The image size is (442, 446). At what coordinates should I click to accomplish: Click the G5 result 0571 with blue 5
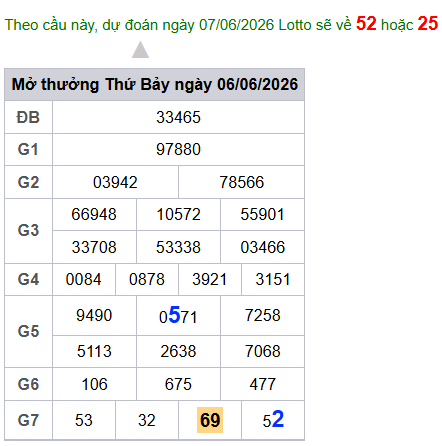(178, 315)
